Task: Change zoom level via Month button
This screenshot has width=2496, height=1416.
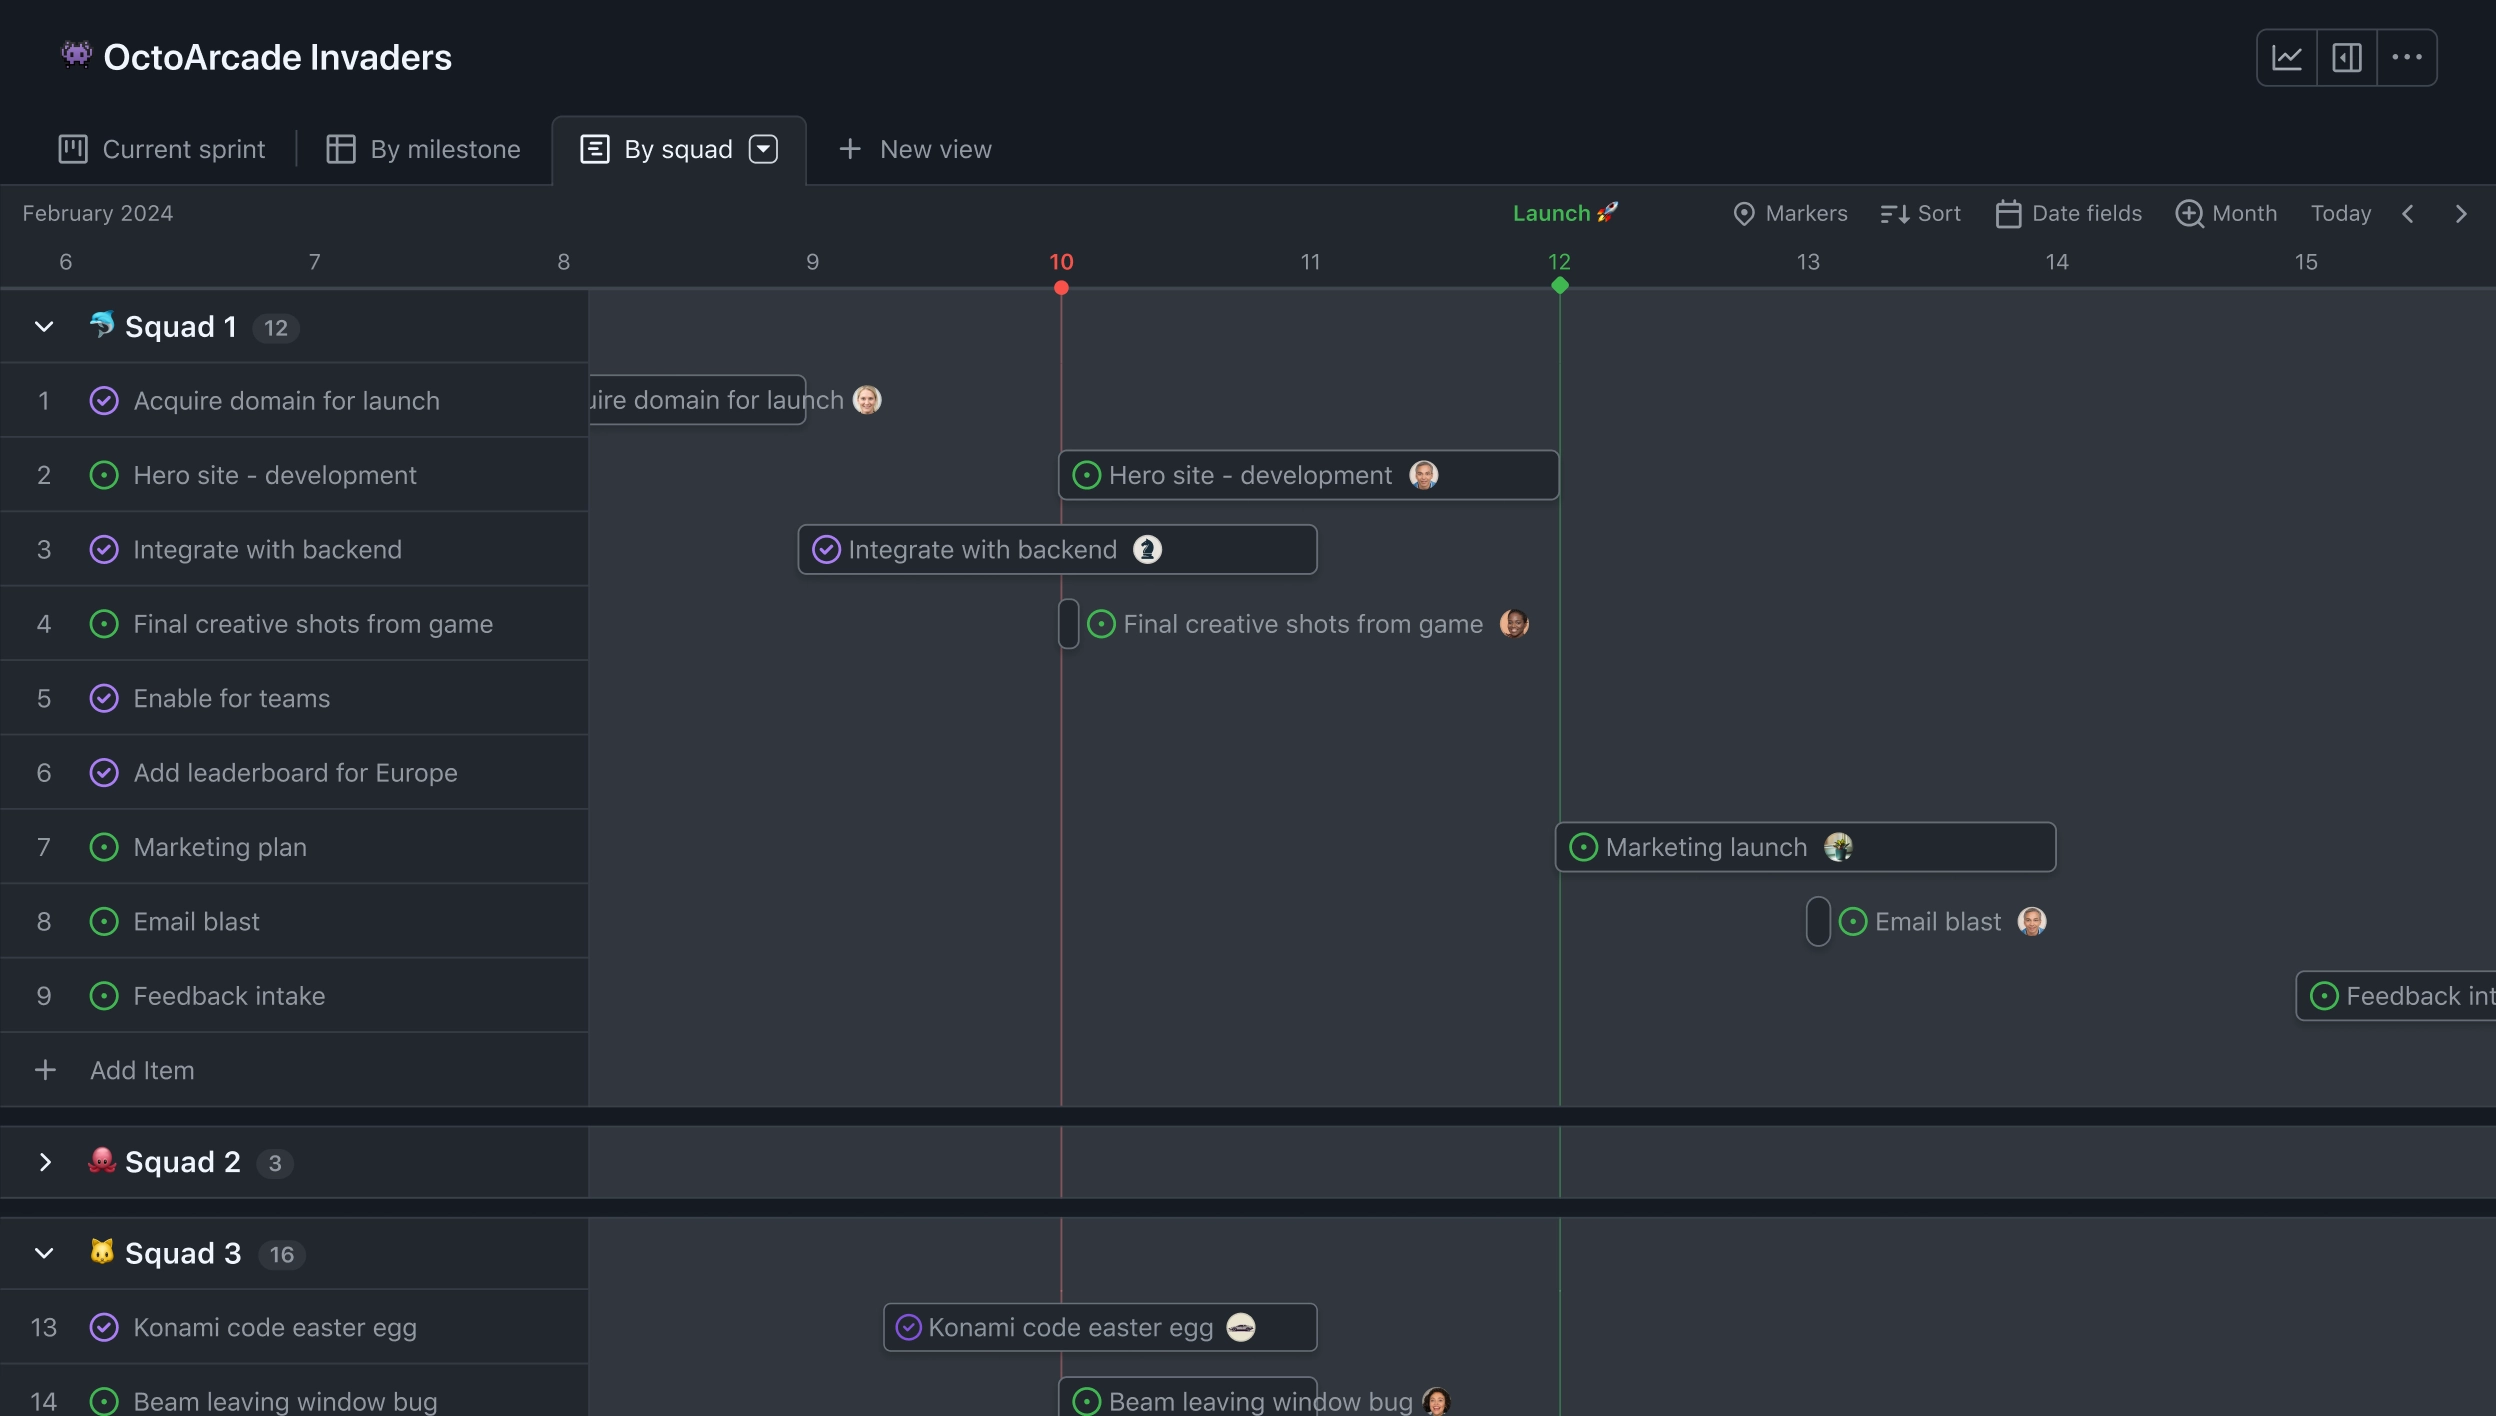Action: (2226, 214)
